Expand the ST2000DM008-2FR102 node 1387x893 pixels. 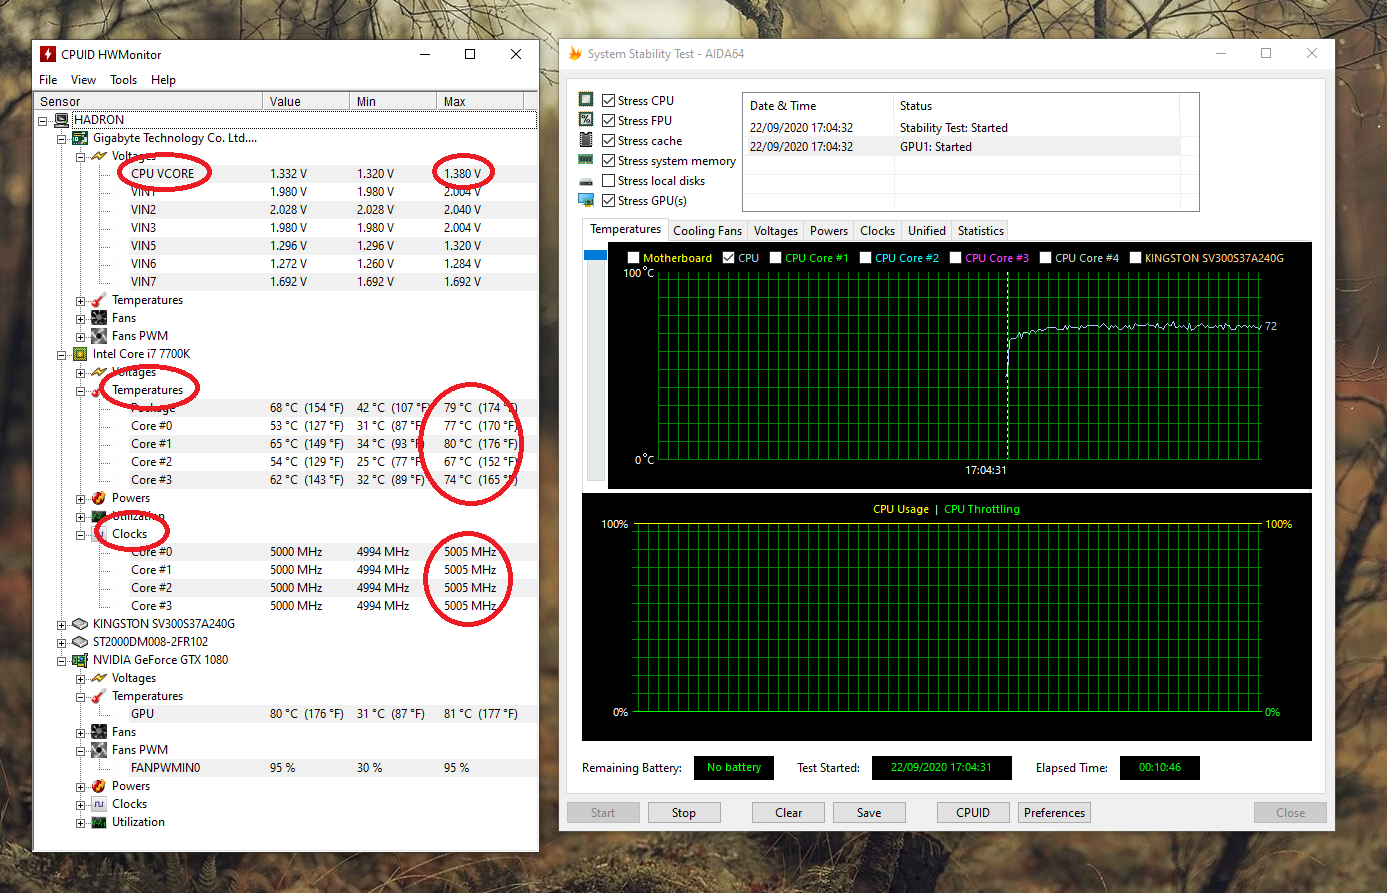pos(62,642)
